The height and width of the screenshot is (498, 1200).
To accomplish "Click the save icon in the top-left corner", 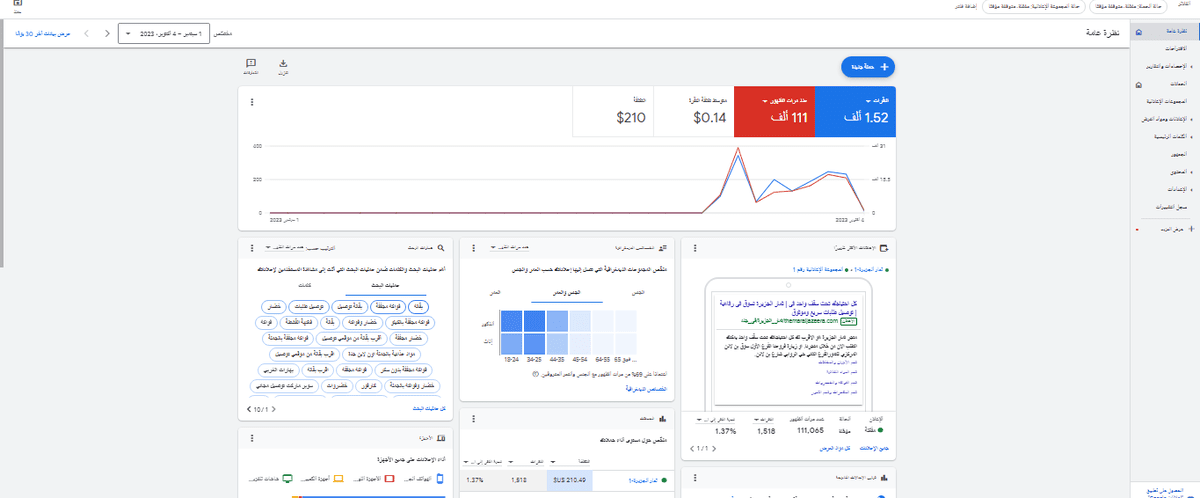I will (x=17, y=6).
